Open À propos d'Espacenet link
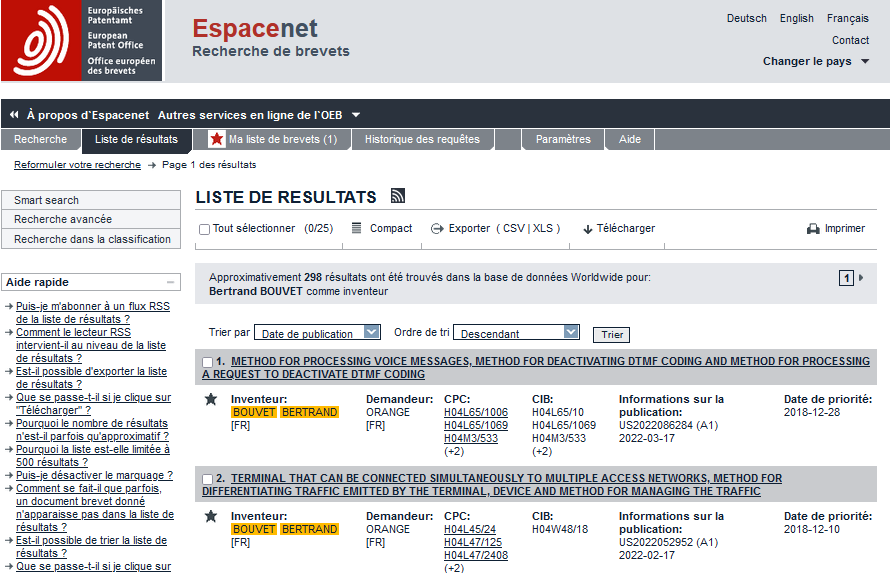The image size is (890, 573). 88,115
